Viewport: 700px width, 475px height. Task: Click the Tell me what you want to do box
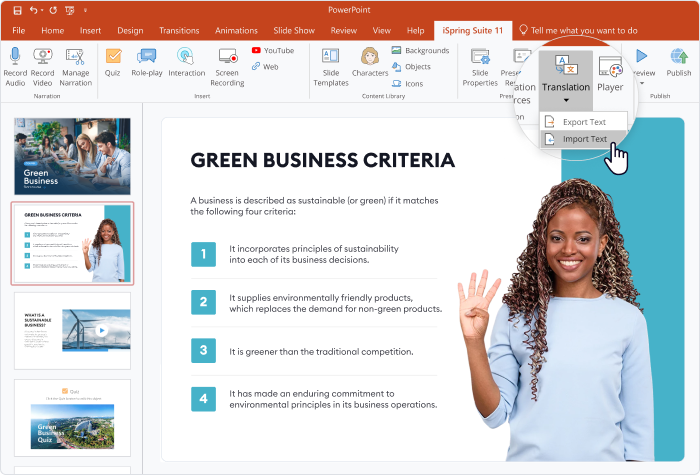(578, 30)
